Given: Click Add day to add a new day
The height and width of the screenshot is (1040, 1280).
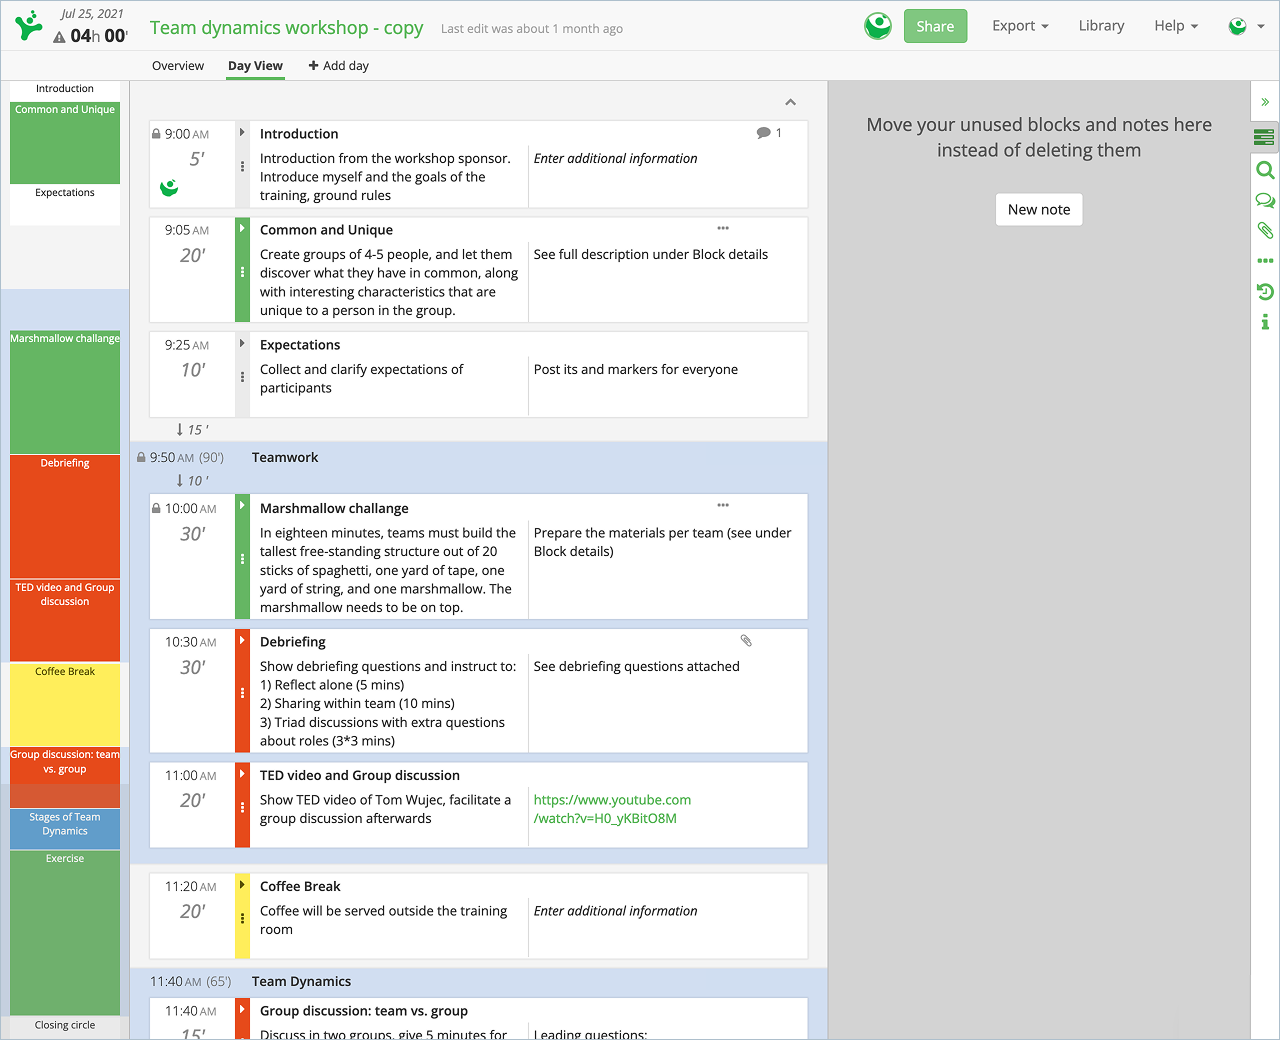Looking at the screenshot, I should (x=339, y=66).
